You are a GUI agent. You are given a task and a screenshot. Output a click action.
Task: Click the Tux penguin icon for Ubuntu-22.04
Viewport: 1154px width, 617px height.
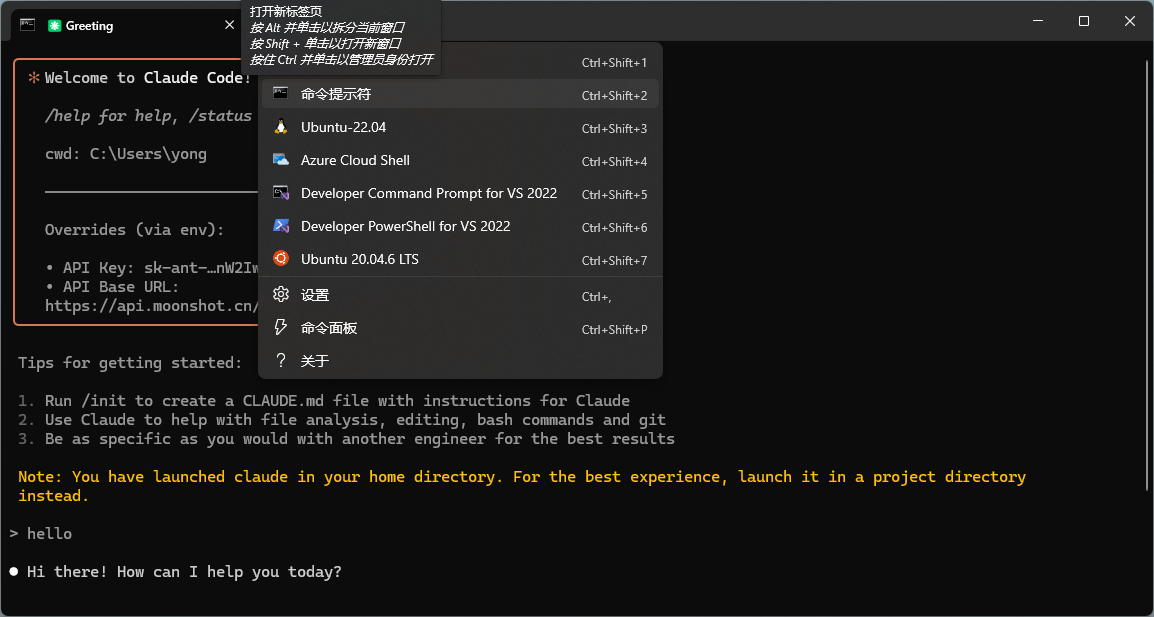point(280,127)
